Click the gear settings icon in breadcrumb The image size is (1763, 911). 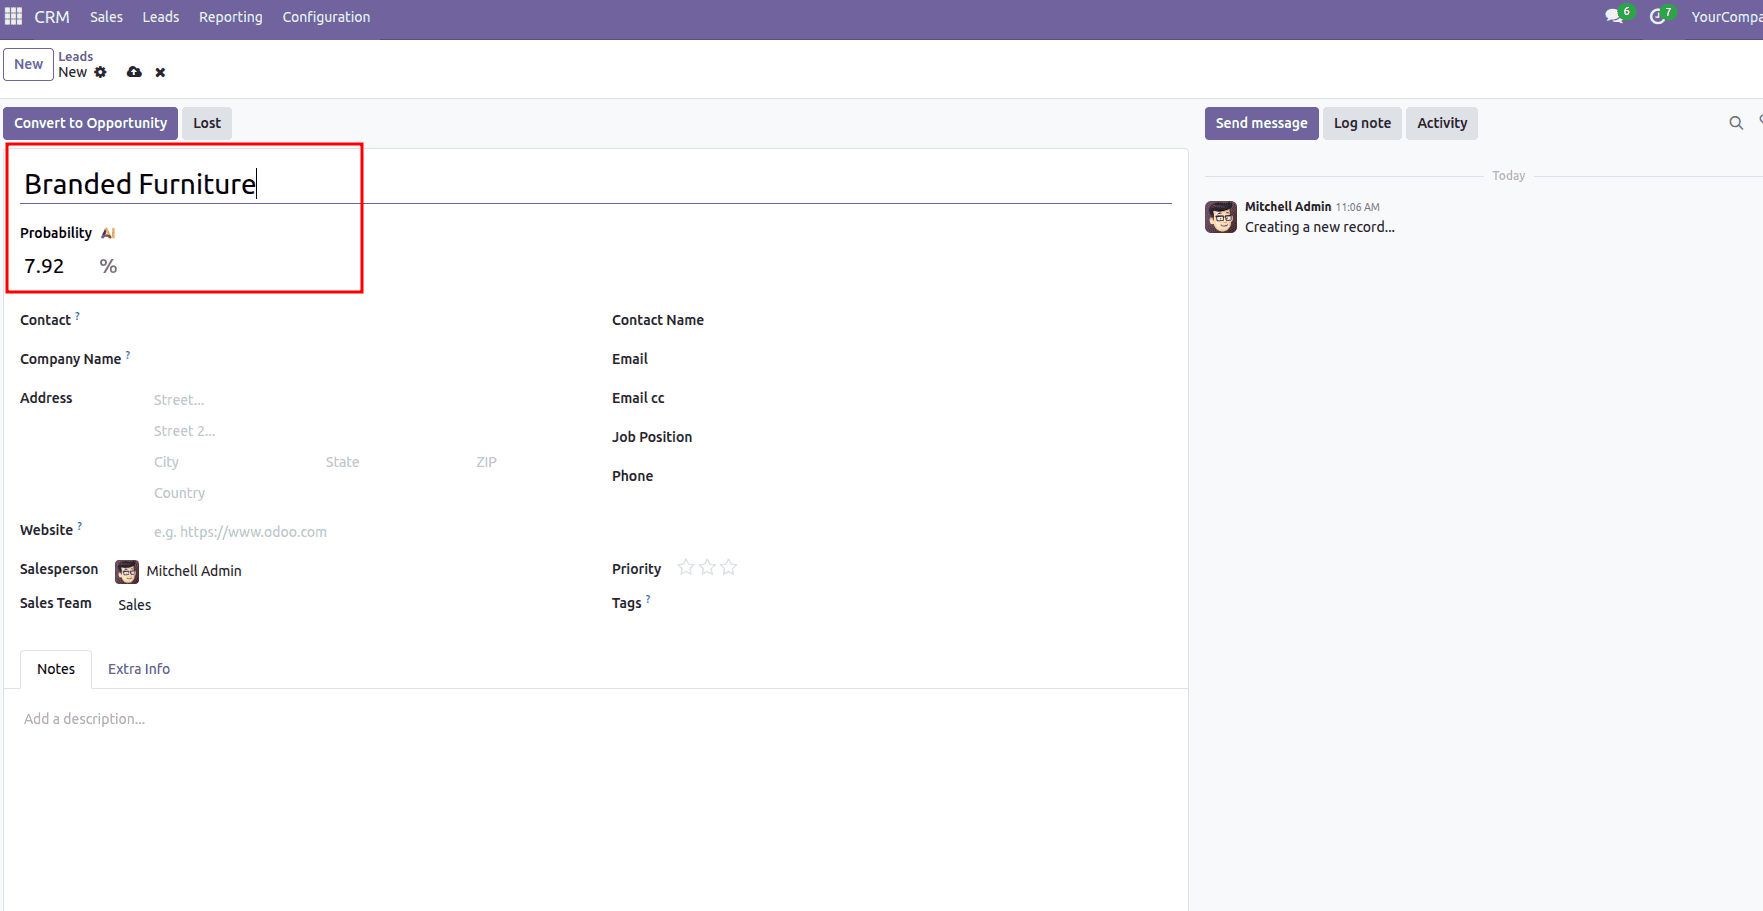[100, 72]
